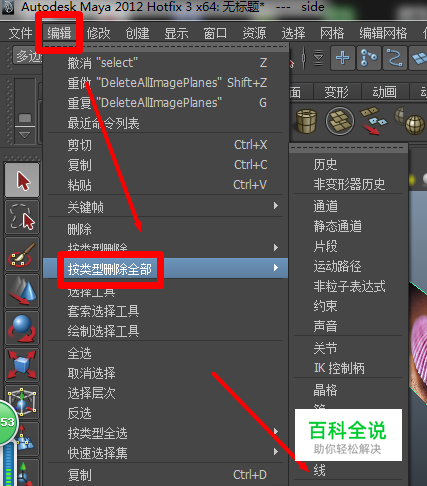
Task: Click the polygon cylinder shelf icon
Action: 306,121
